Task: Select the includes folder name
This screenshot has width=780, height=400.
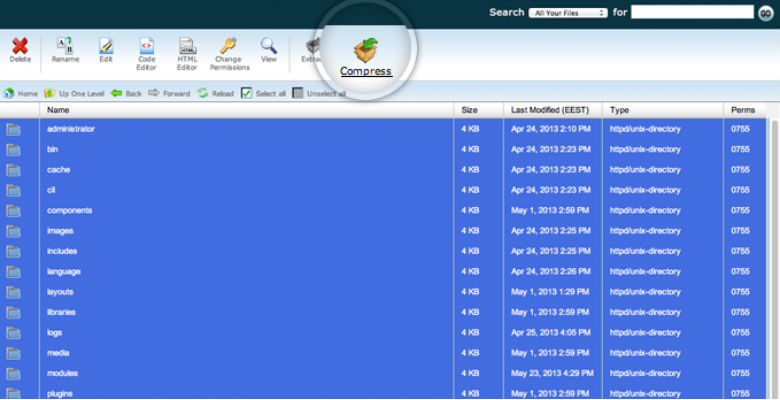Action: (x=62, y=251)
